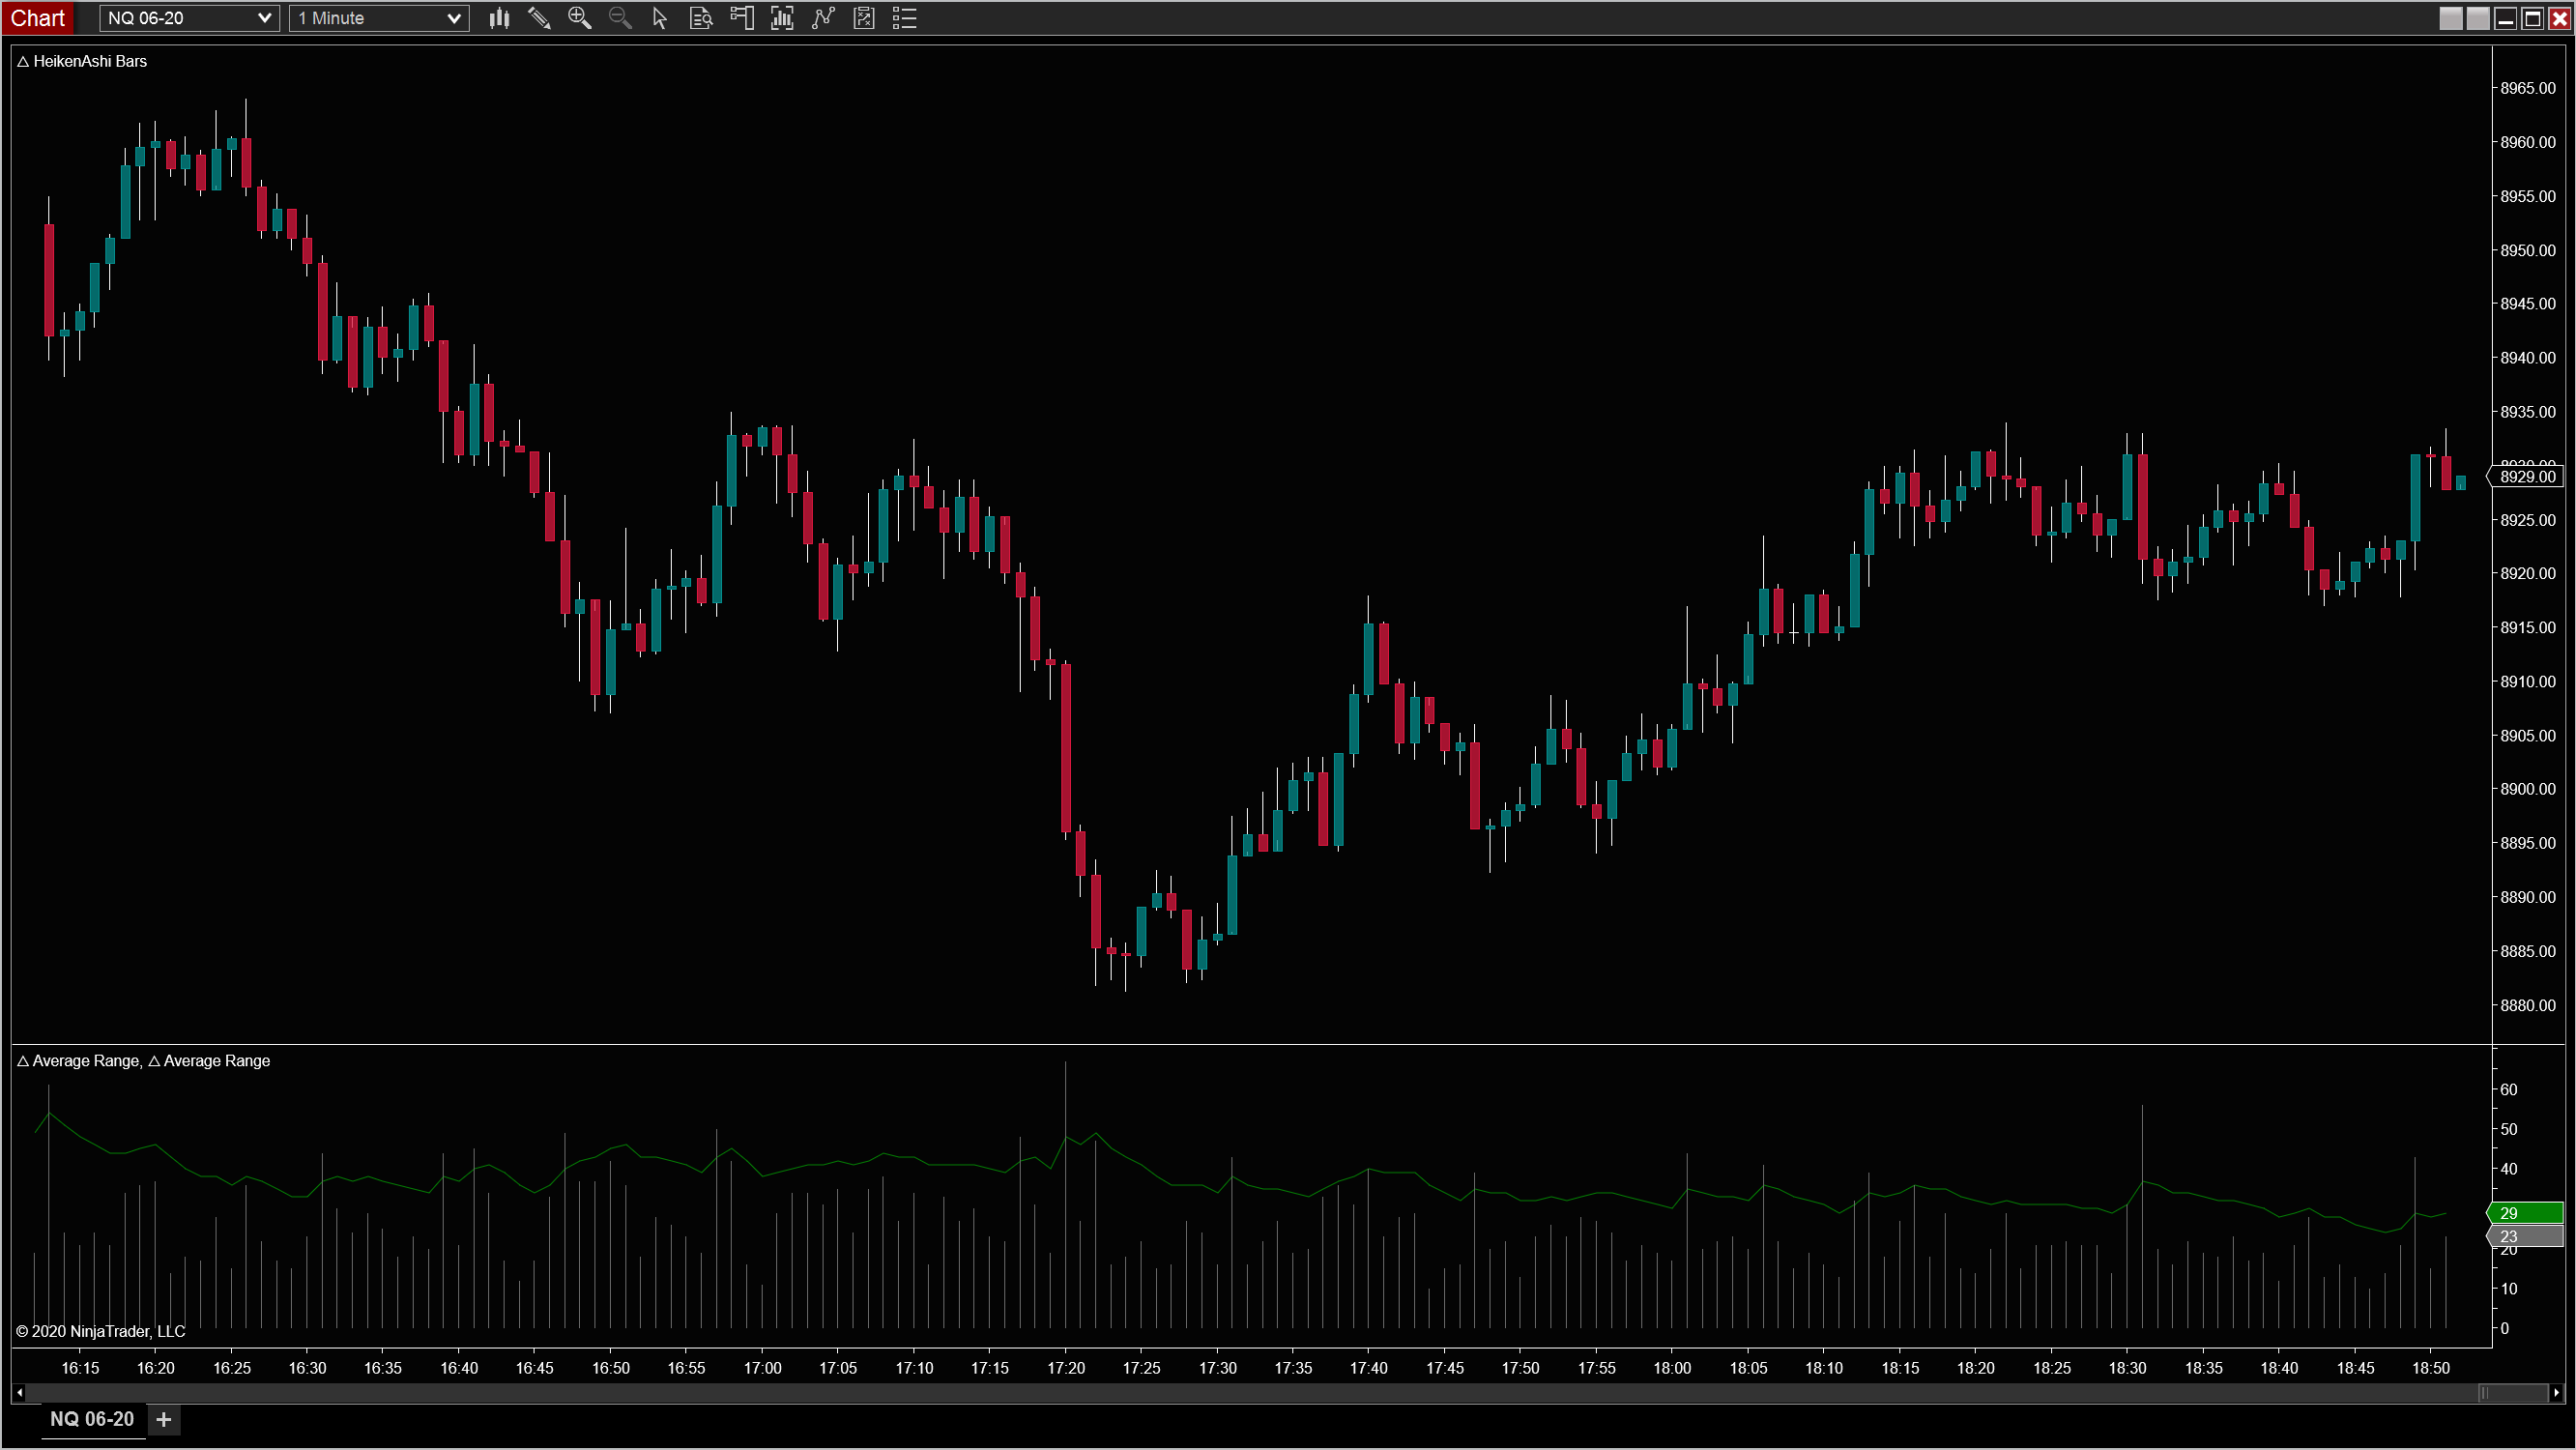Click the right arrow of horizontal scrollbar
This screenshot has width=2576, height=1450.
(x=2556, y=1392)
